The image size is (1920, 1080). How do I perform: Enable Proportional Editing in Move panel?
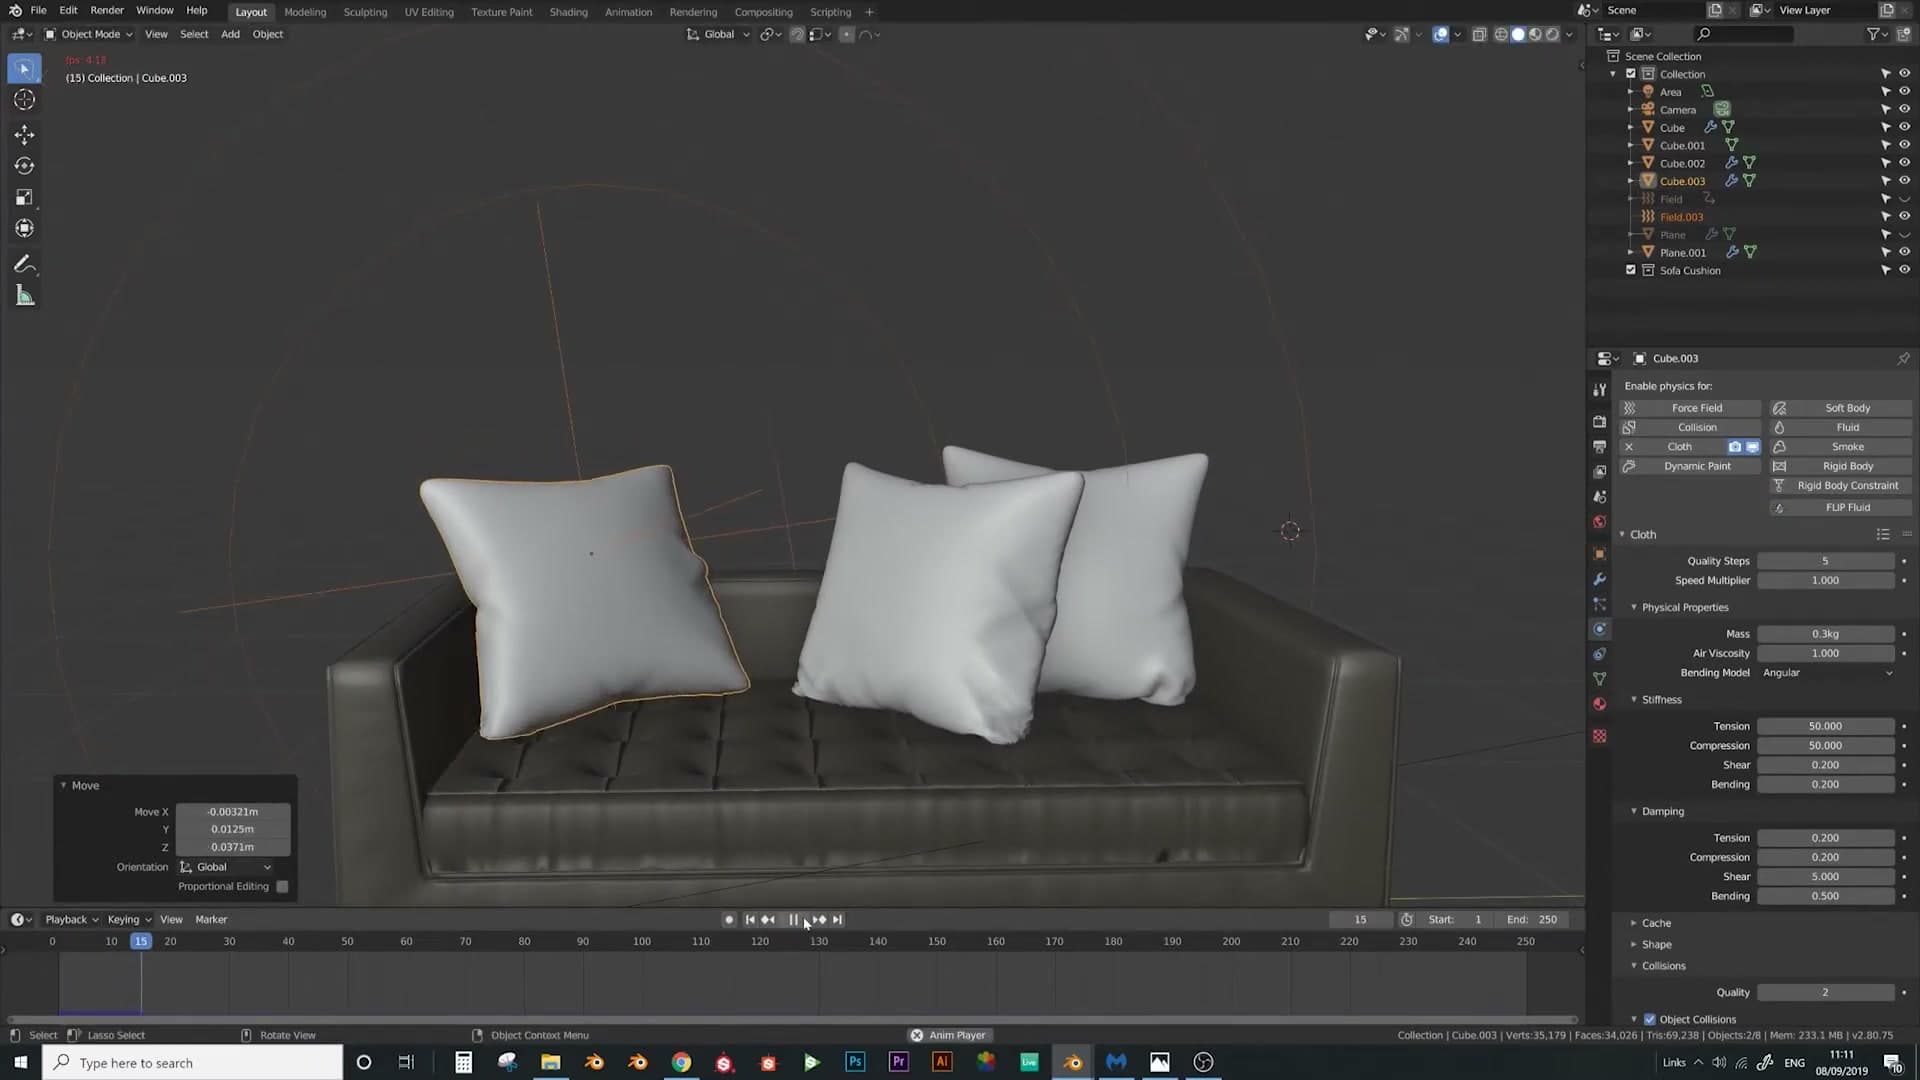pyautogui.click(x=283, y=887)
